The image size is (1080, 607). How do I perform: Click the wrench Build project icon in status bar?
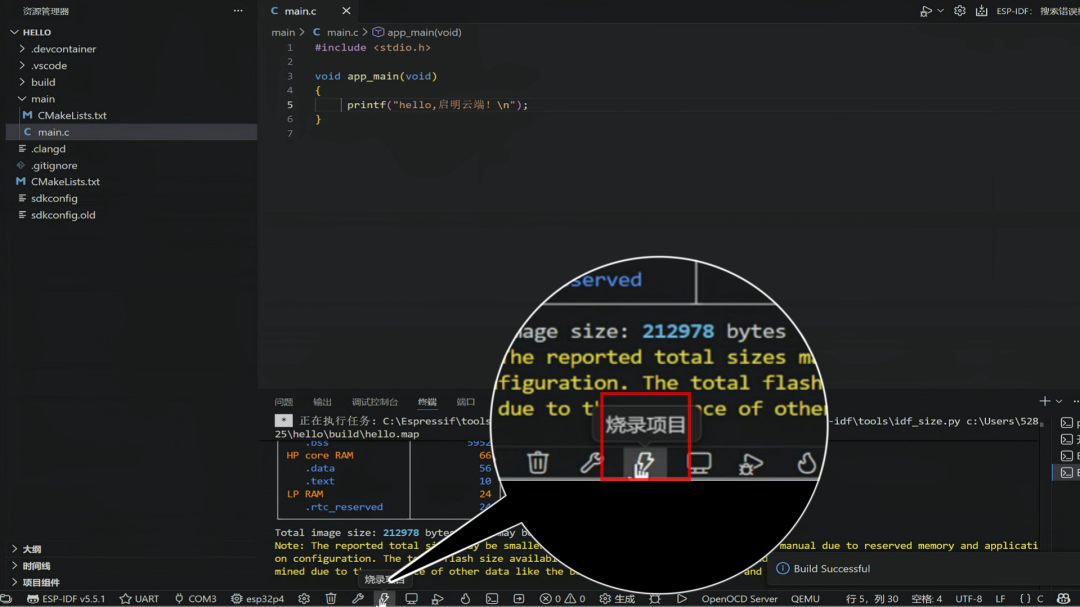pyautogui.click(x=357, y=599)
